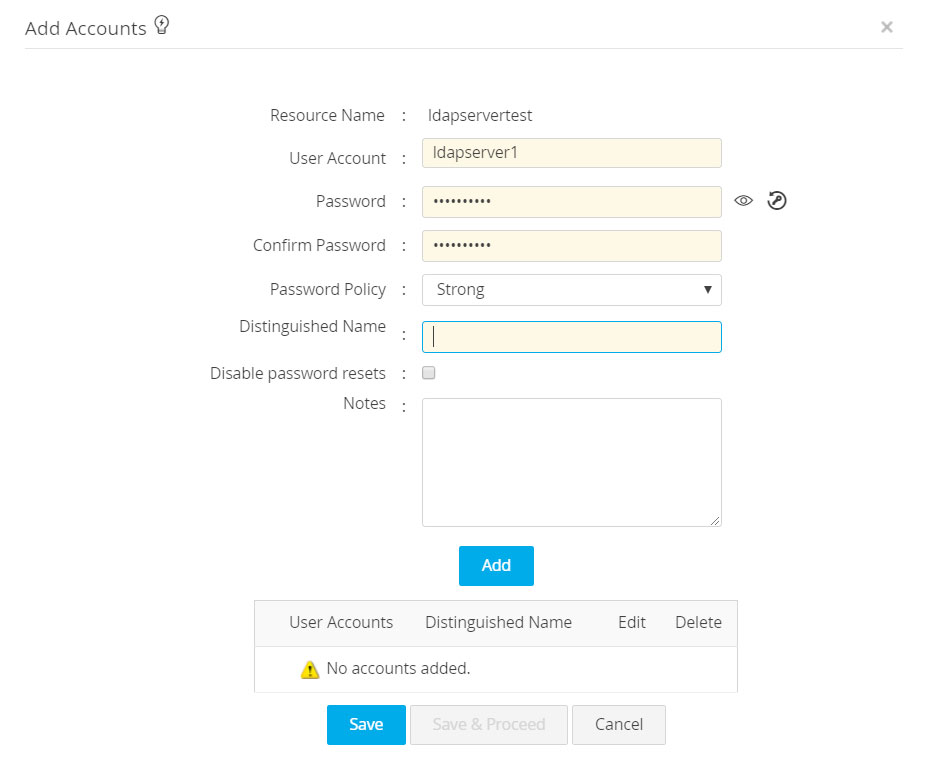Screen dimensions: 935x773
Task: Click the Distinguished Name input box
Action: pyautogui.click(x=571, y=337)
